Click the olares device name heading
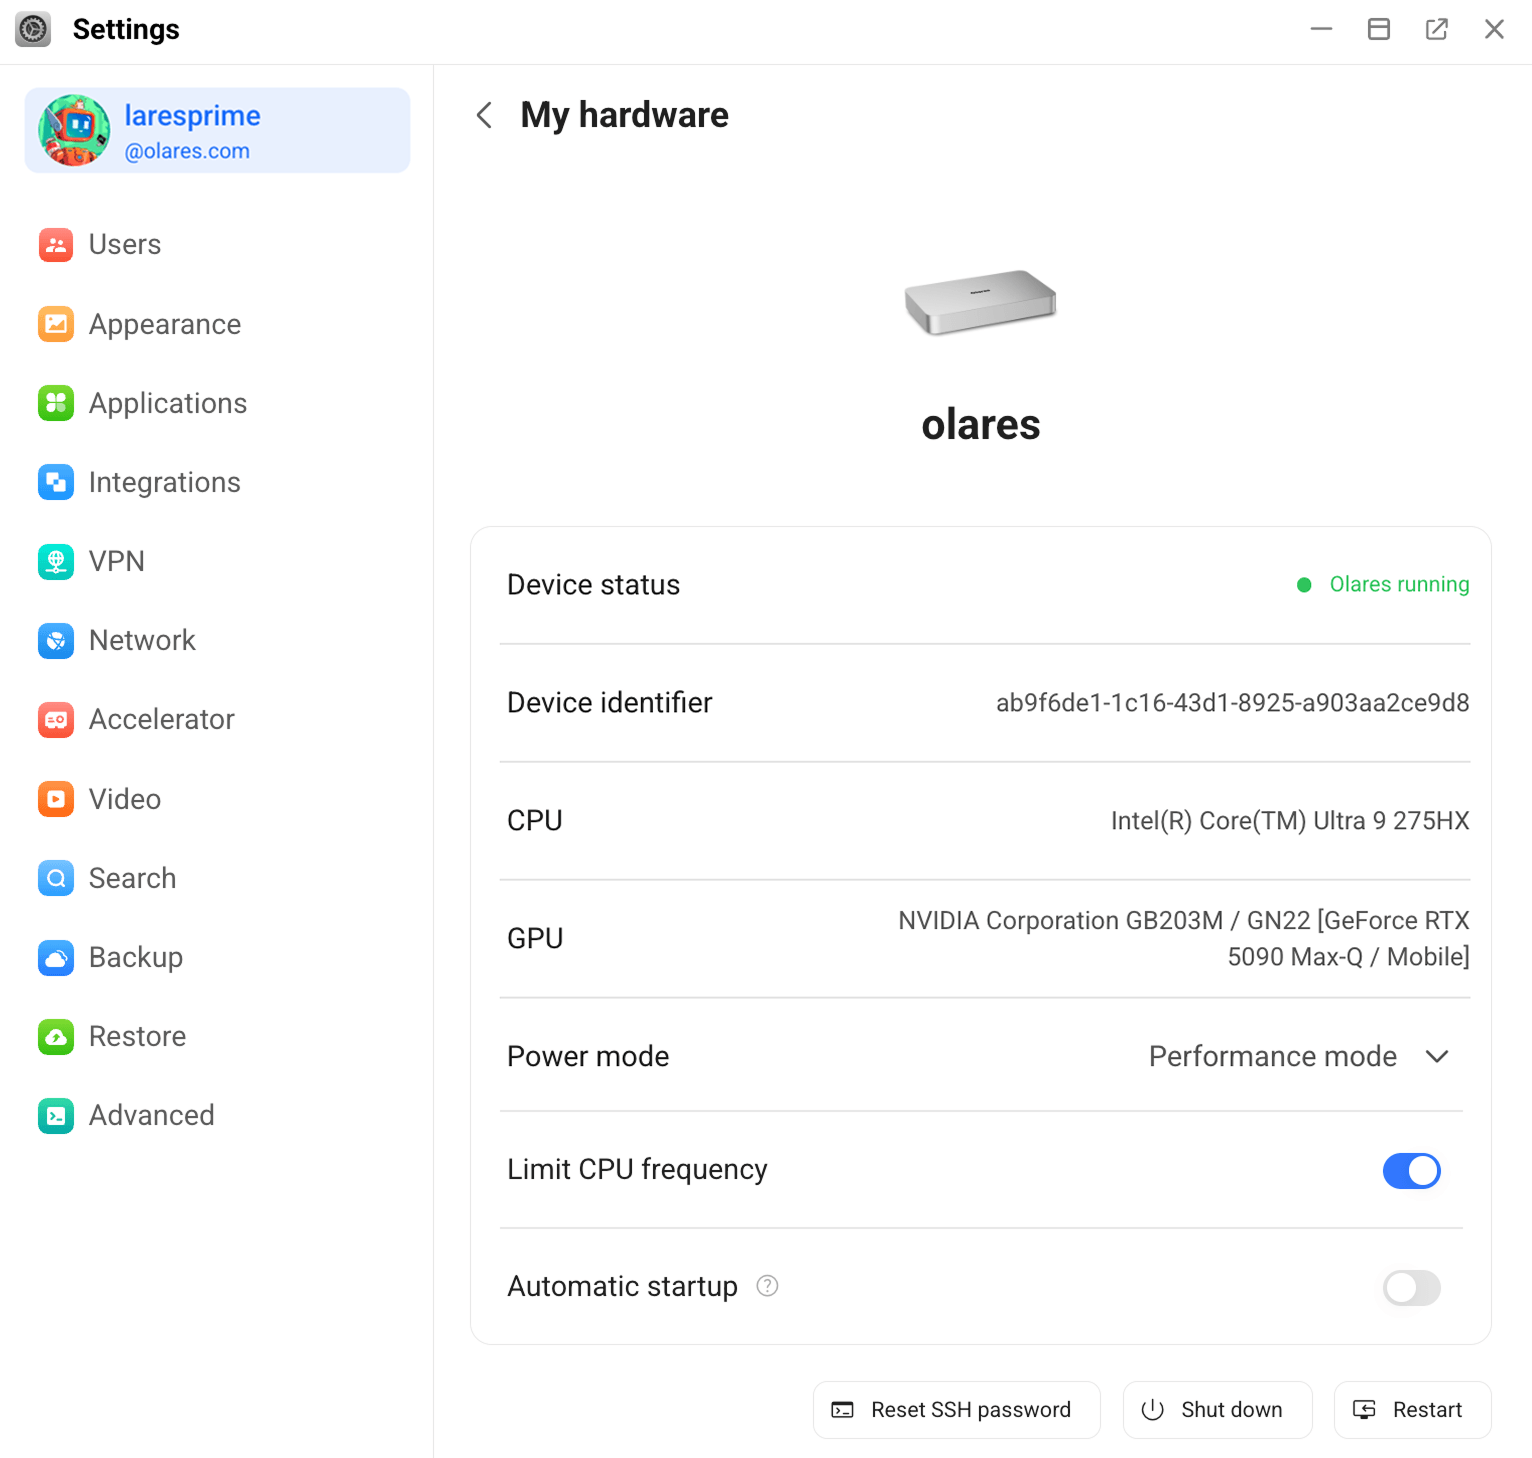The image size is (1532, 1458). tap(981, 425)
